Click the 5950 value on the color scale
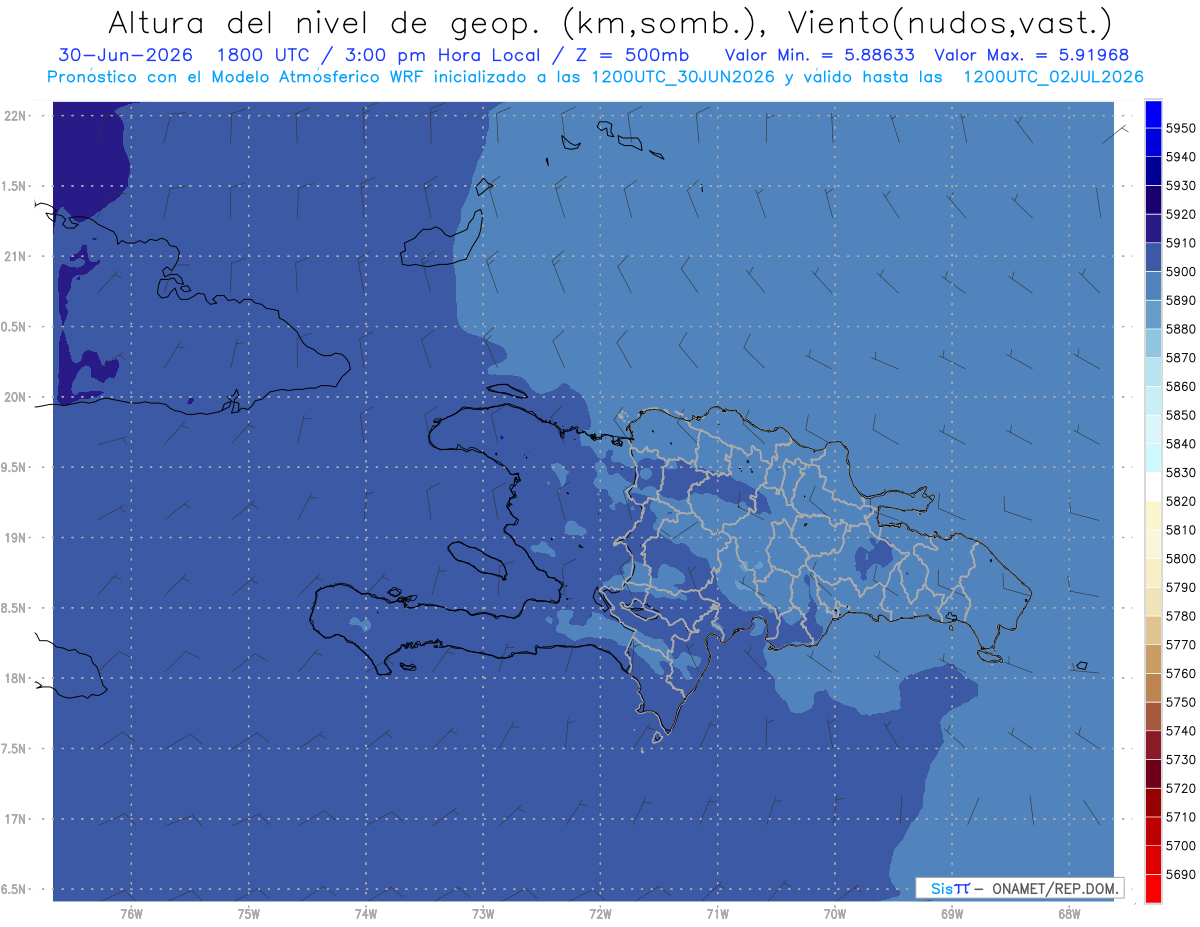Image resolution: width=1200 pixels, height=927 pixels. [x=1181, y=128]
